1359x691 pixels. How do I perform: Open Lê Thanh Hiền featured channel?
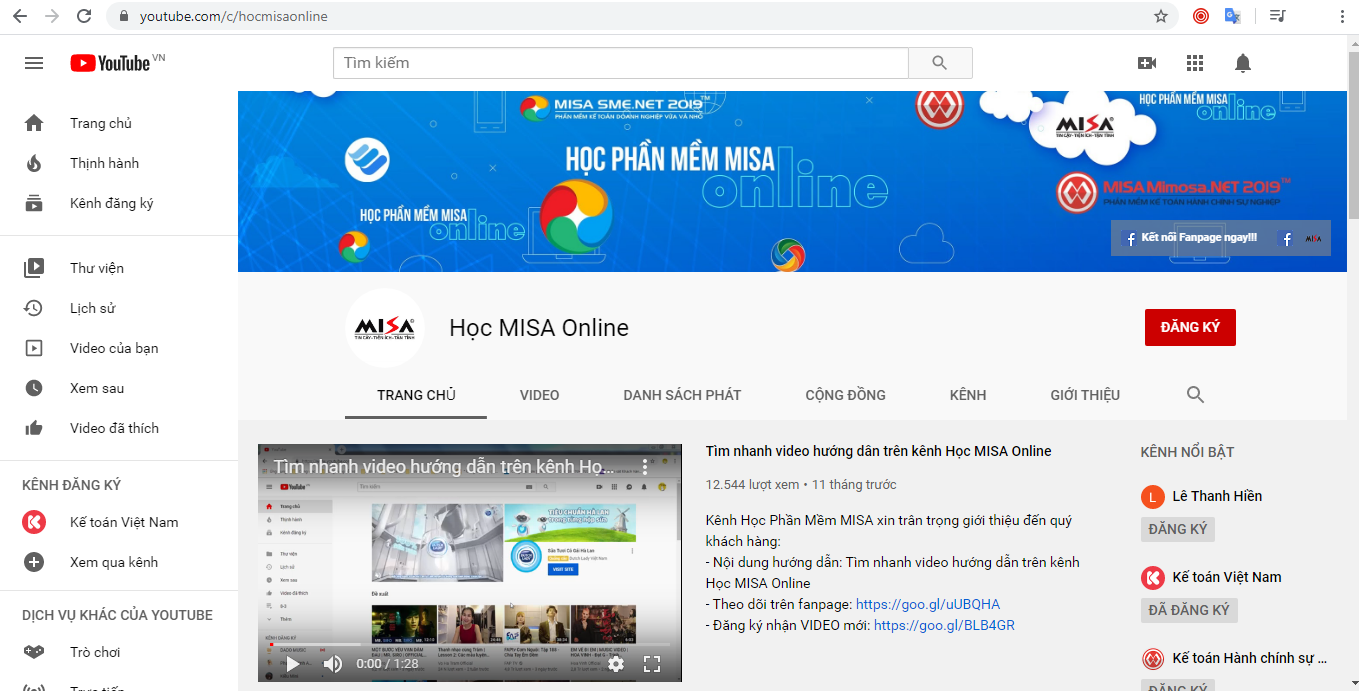click(x=1217, y=496)
